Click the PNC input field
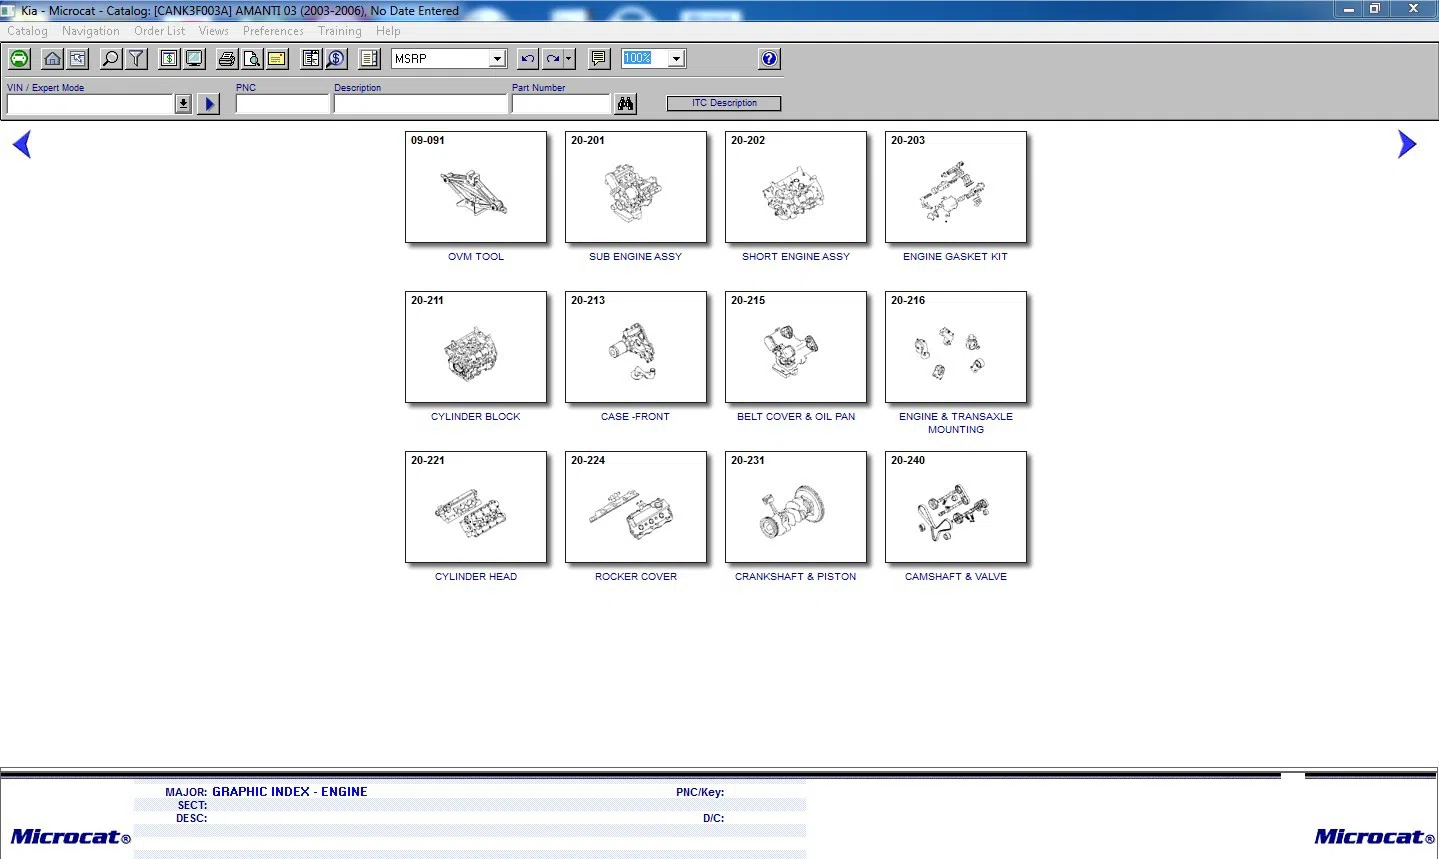Screen dimensions: 1439x859 pos(282,104)
